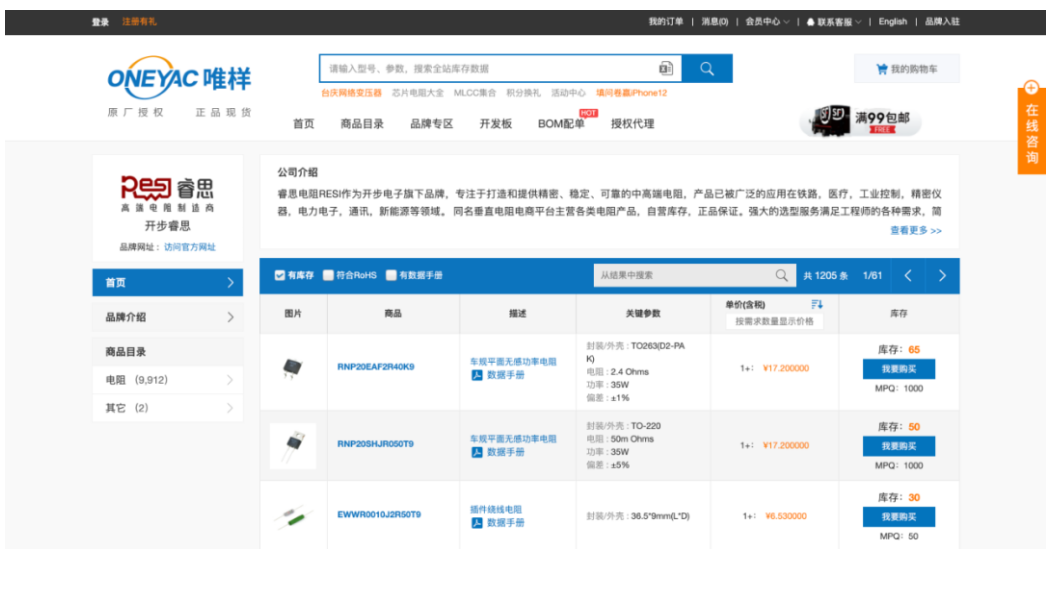Click the 芯片电阻大全 hot search link
The image size is (1052, 594).
[417, 93]
